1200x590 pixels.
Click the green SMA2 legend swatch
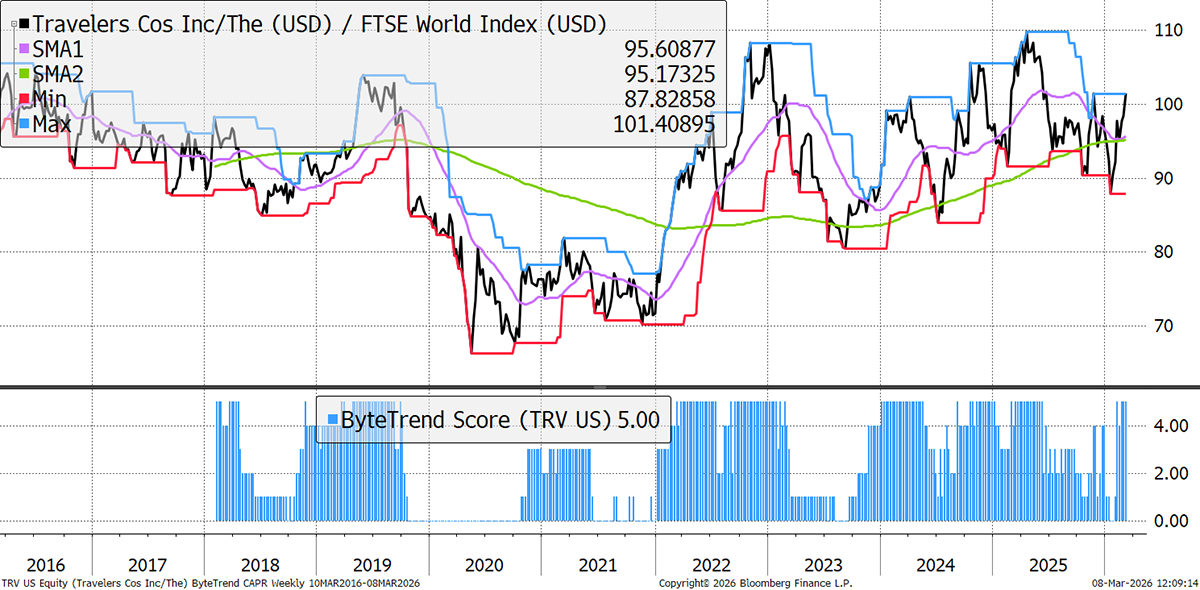(23, 73)
